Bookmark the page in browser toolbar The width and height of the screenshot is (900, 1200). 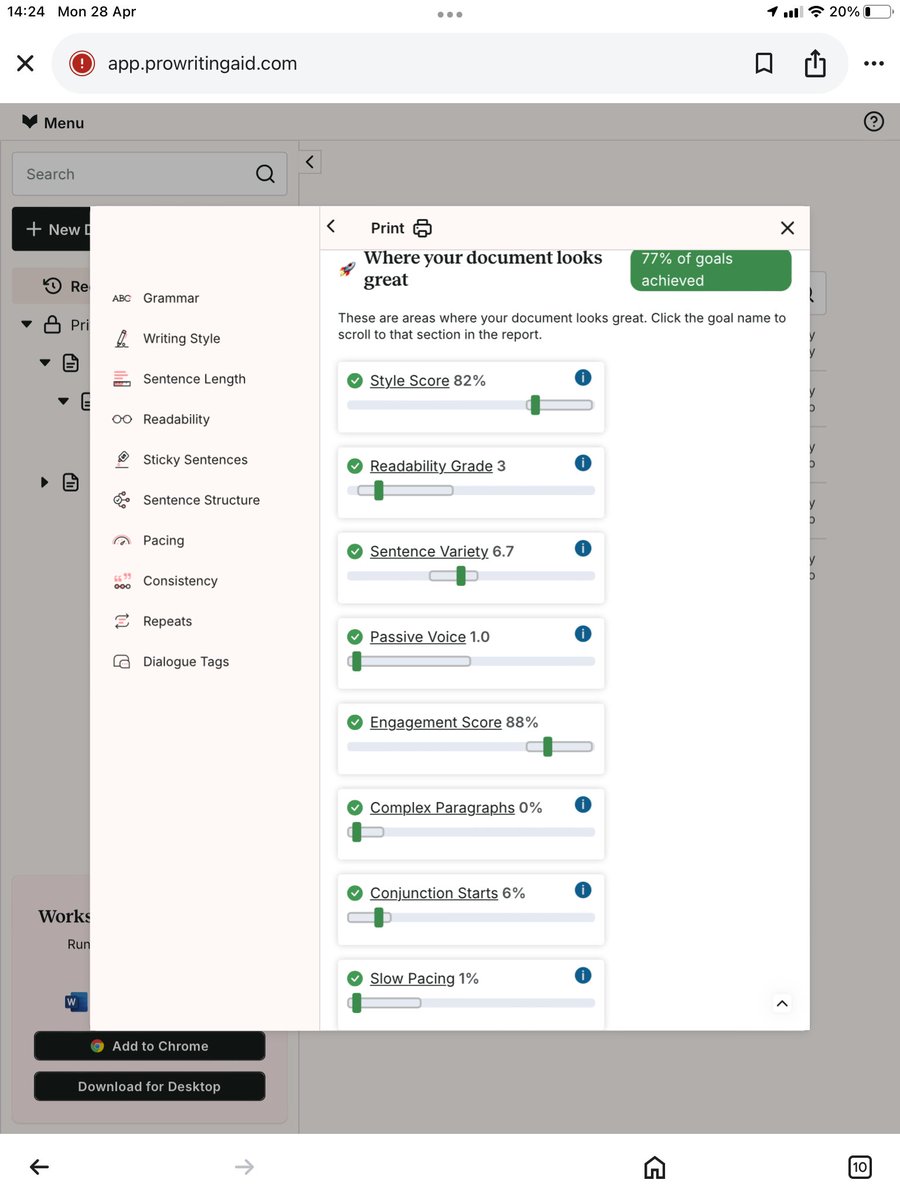click(764, 64)
